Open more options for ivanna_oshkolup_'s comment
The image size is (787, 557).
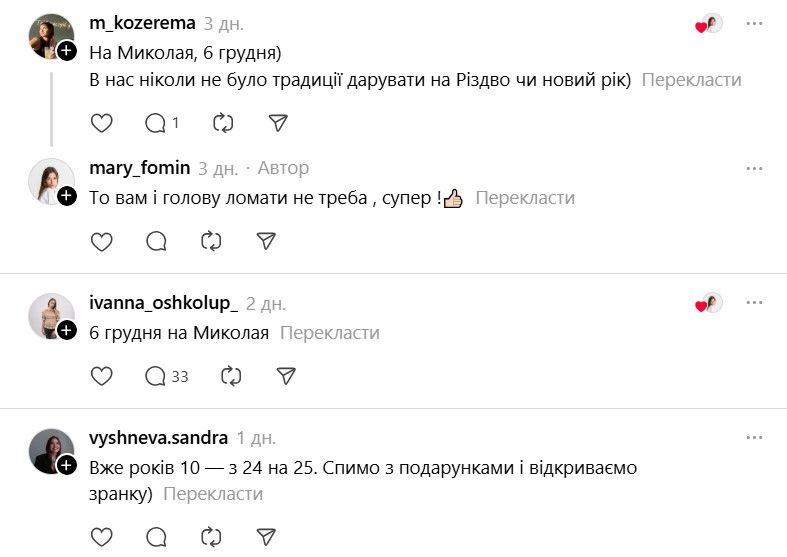point(754,303)
